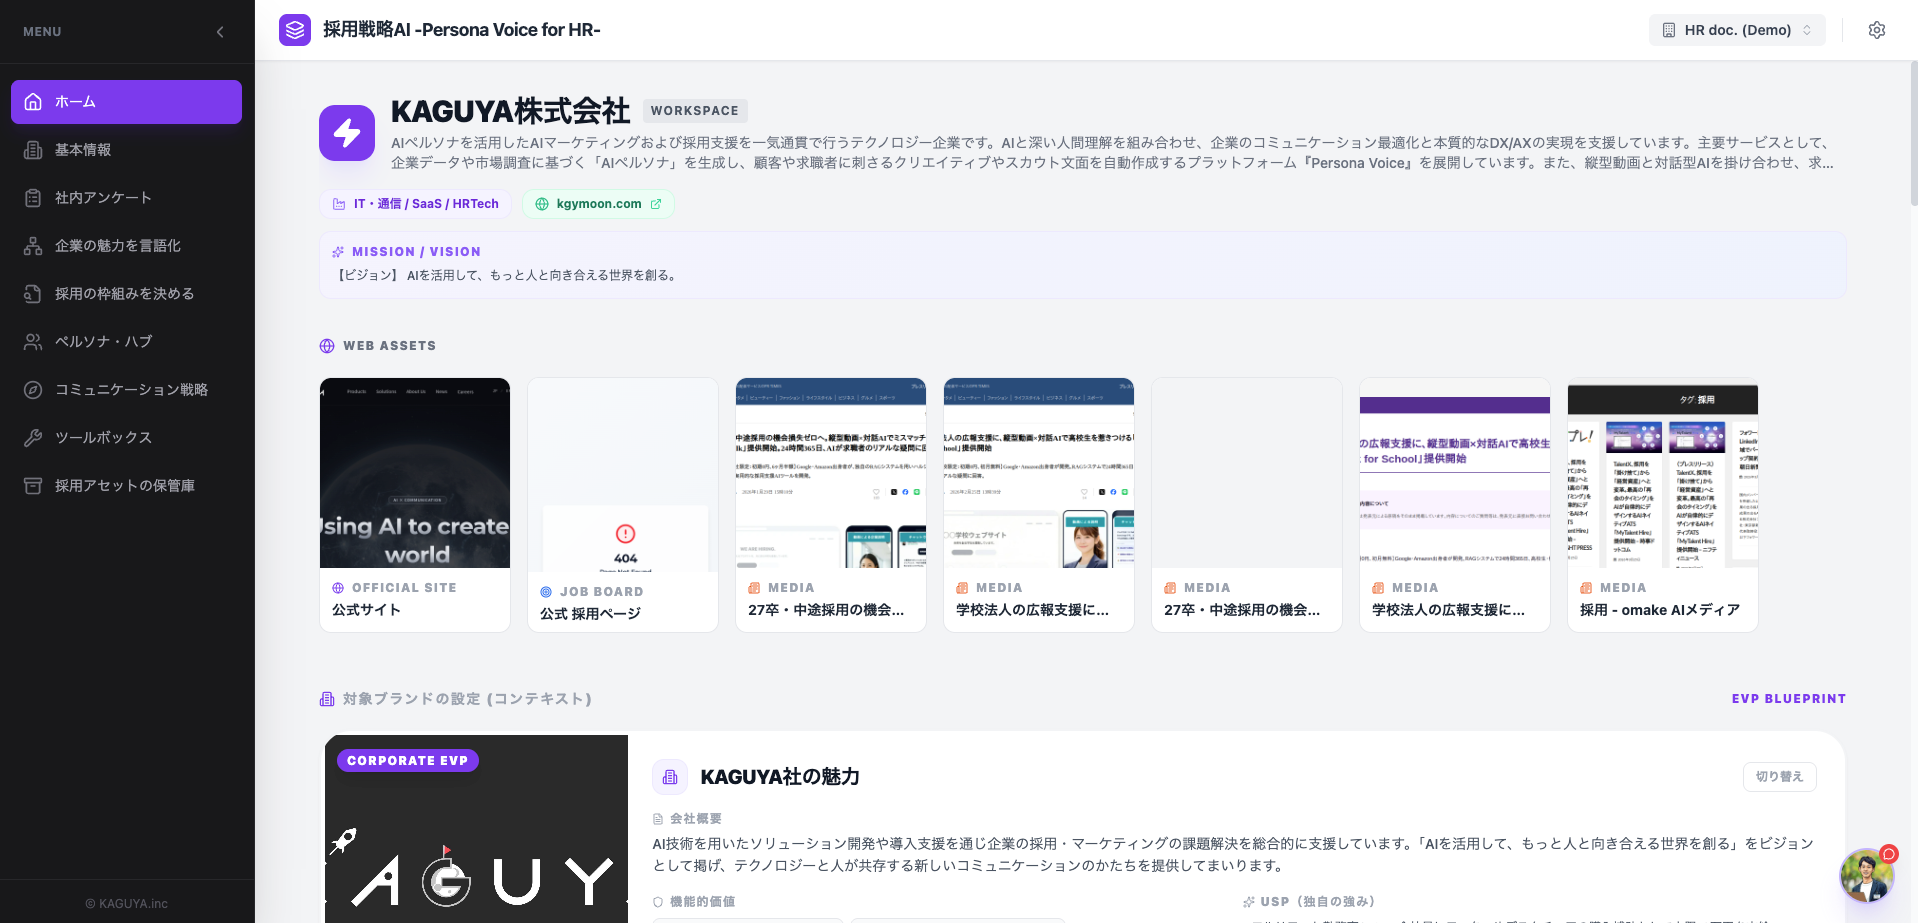The image size is (1918, 923).
Task: Go to 基本情報 in the sidebar
Action: [x=126, y=150]
